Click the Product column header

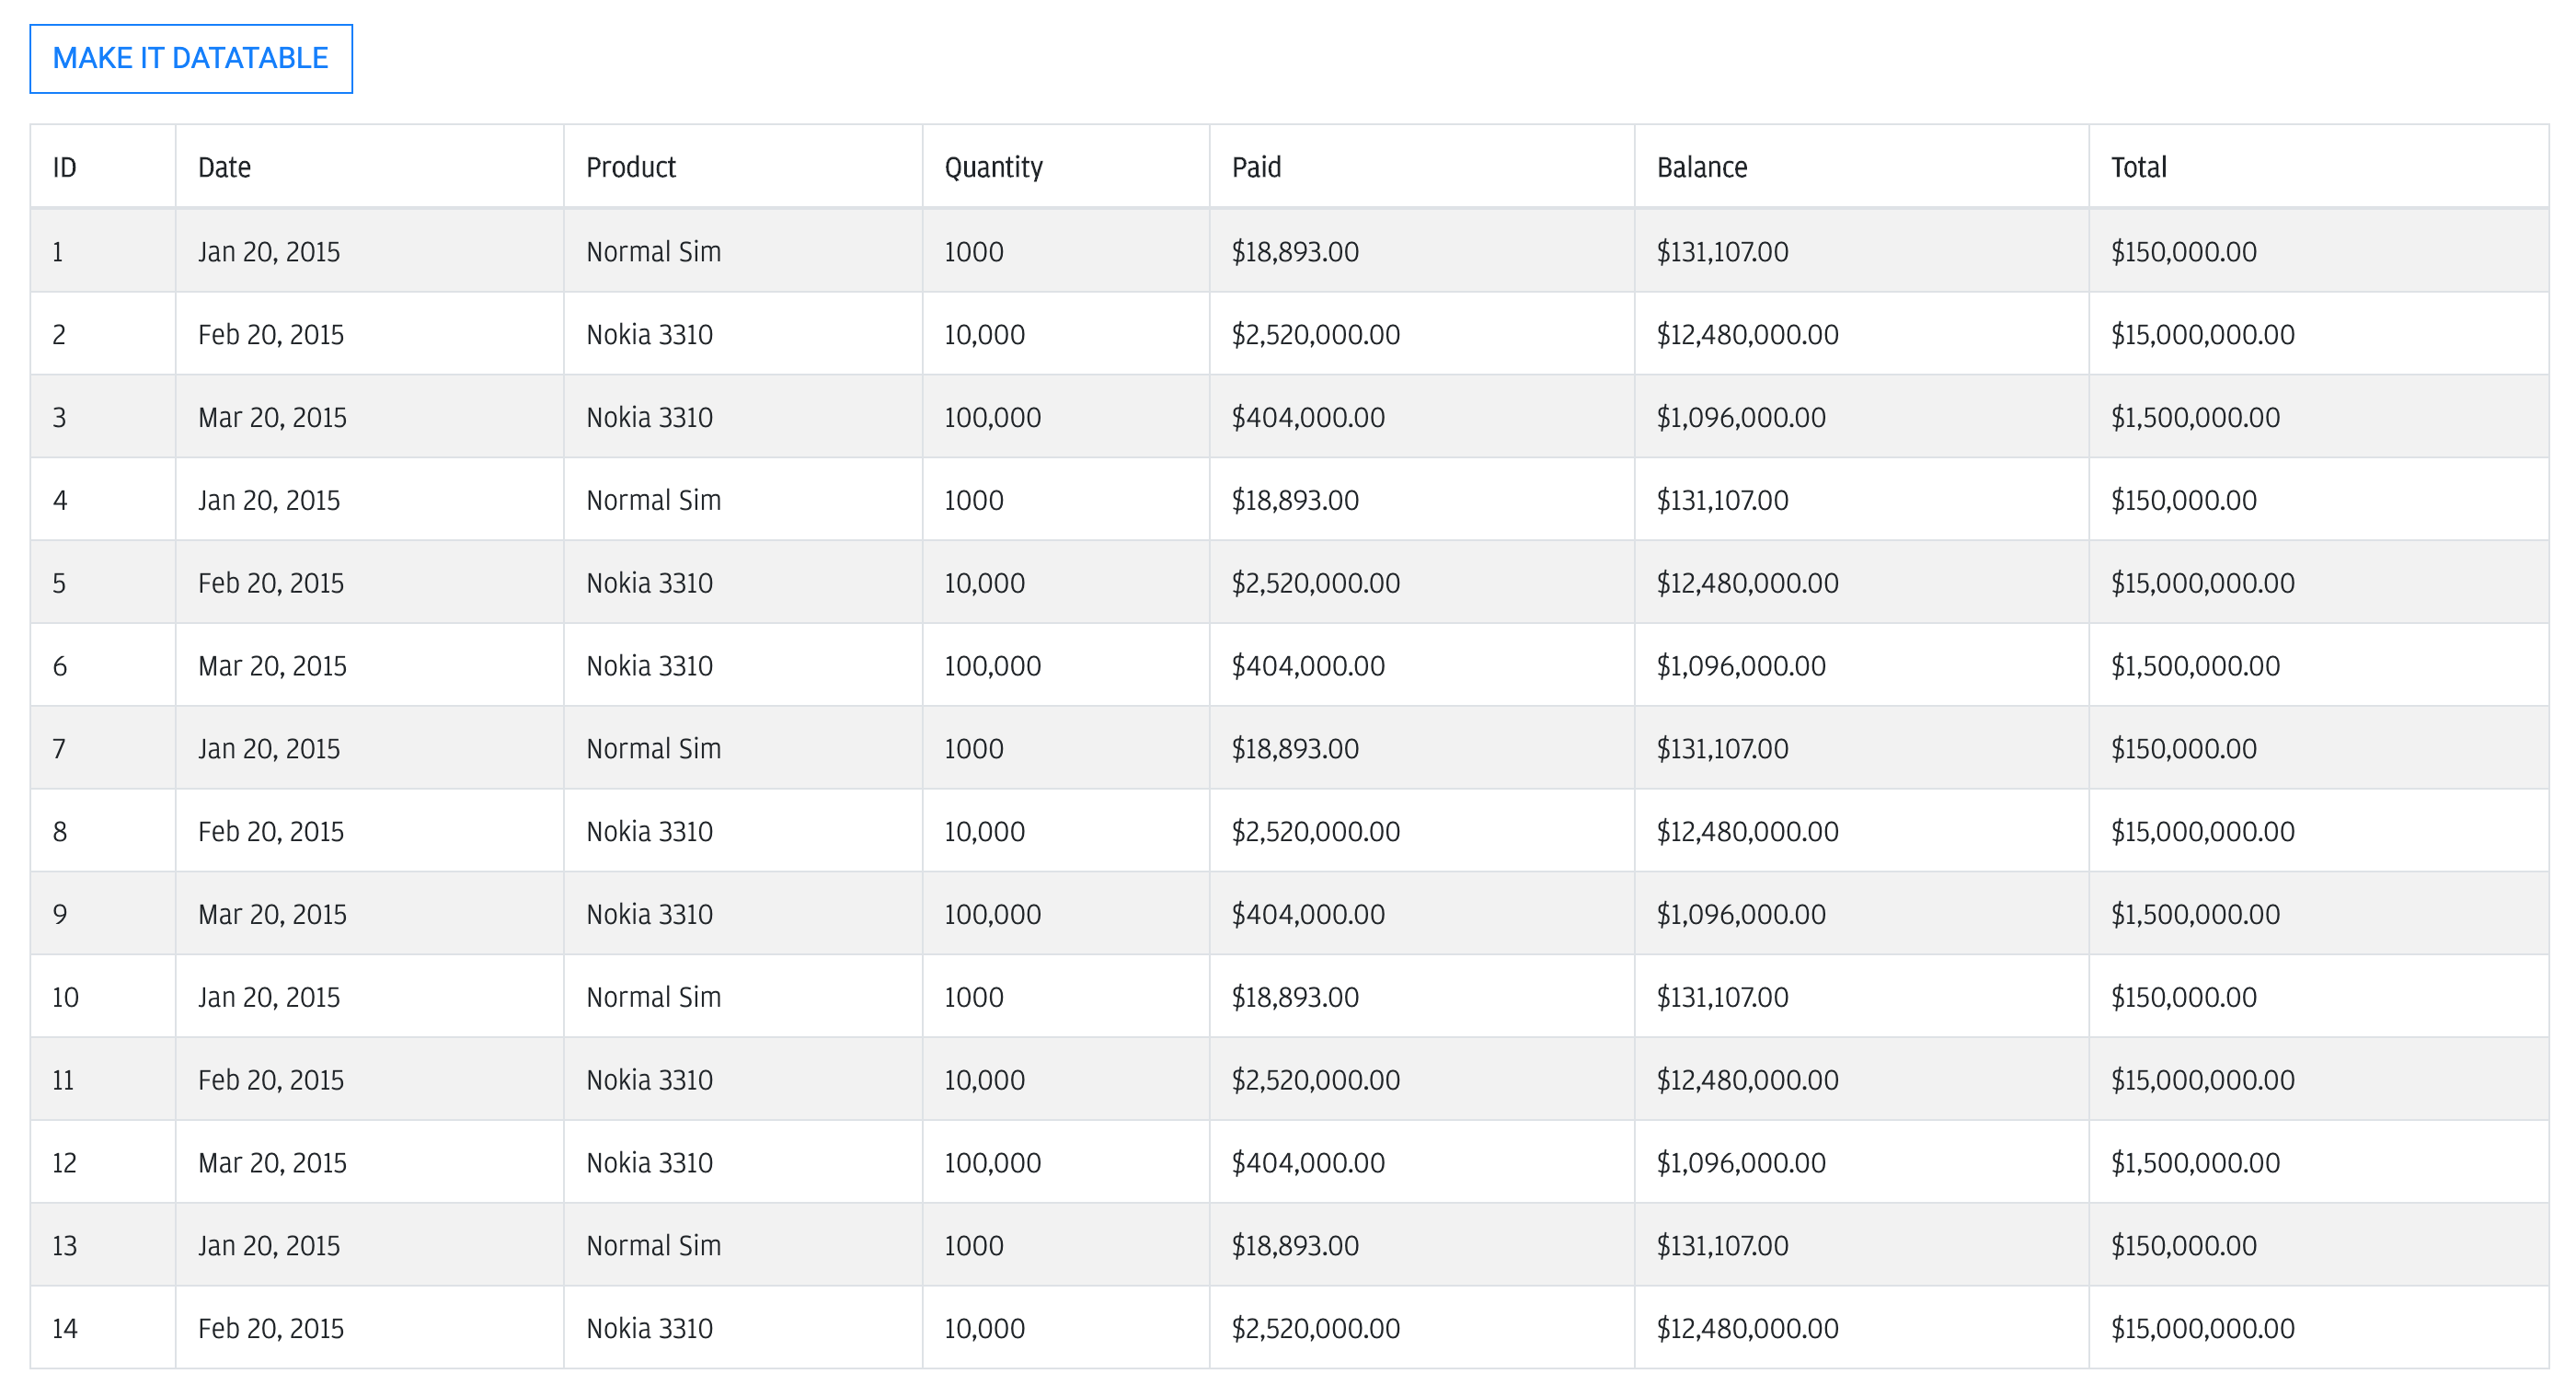pos(743,167)
